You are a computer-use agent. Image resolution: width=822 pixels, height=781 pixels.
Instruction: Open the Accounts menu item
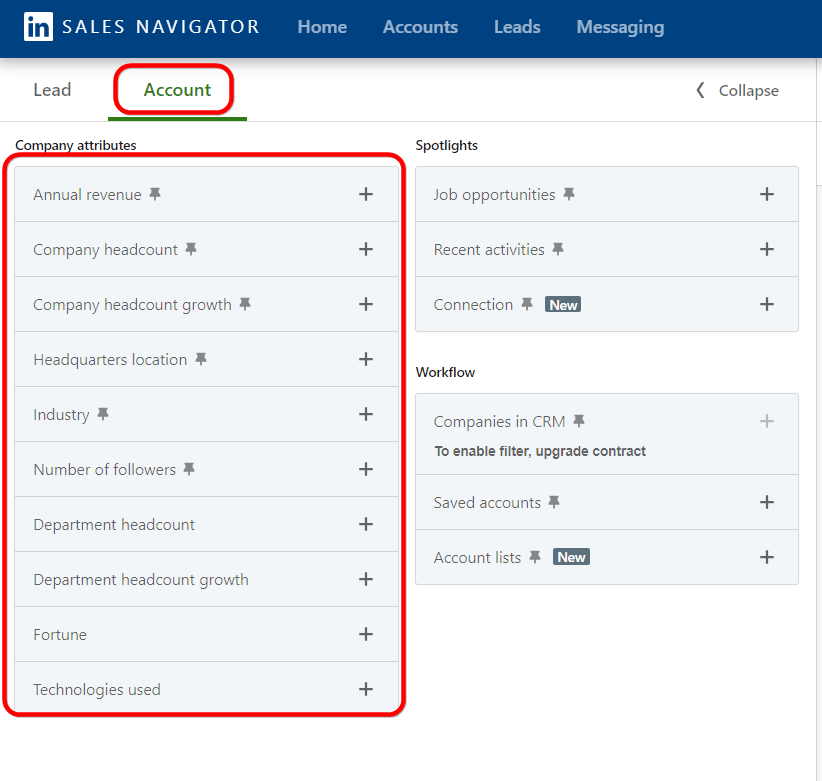click(x=420, y=27)
